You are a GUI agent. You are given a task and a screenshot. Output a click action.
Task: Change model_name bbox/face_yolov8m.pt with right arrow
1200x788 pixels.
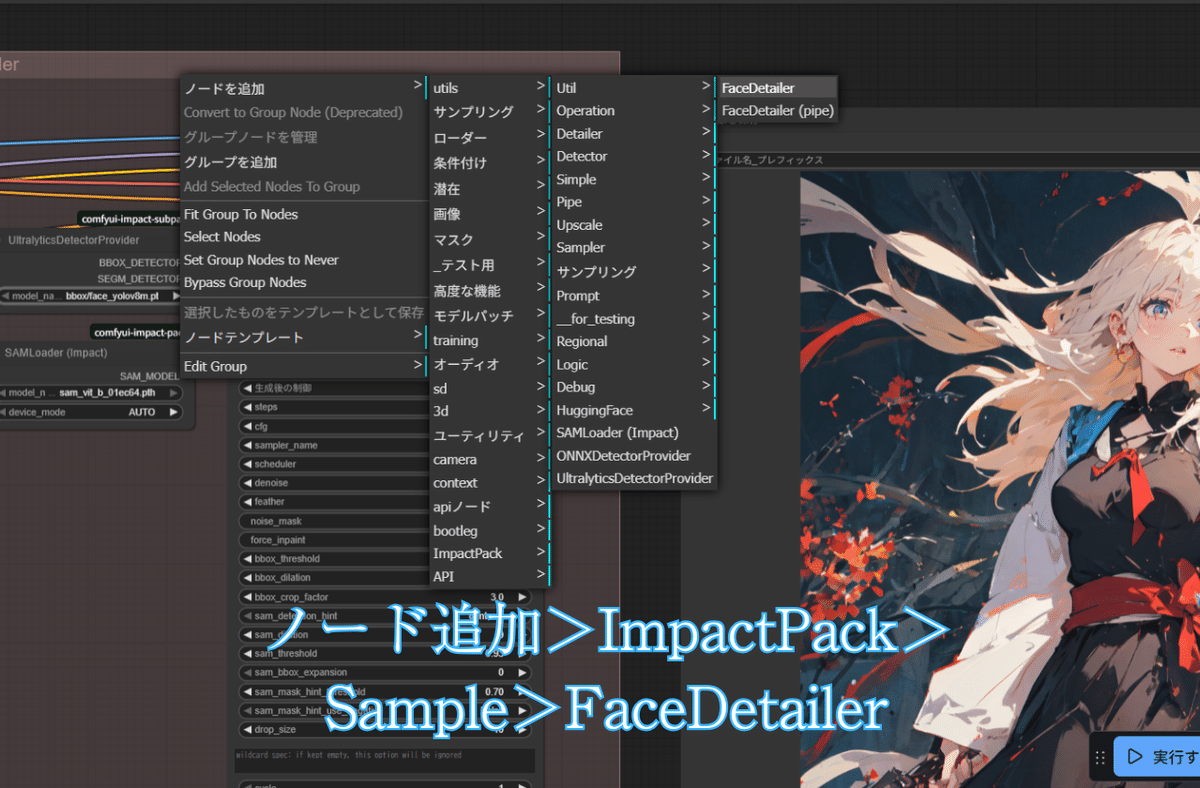click(178, 295)
